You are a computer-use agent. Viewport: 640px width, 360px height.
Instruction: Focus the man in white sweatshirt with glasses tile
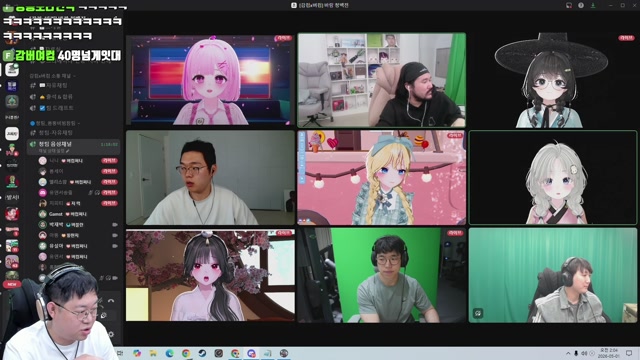tap(210, 178)
